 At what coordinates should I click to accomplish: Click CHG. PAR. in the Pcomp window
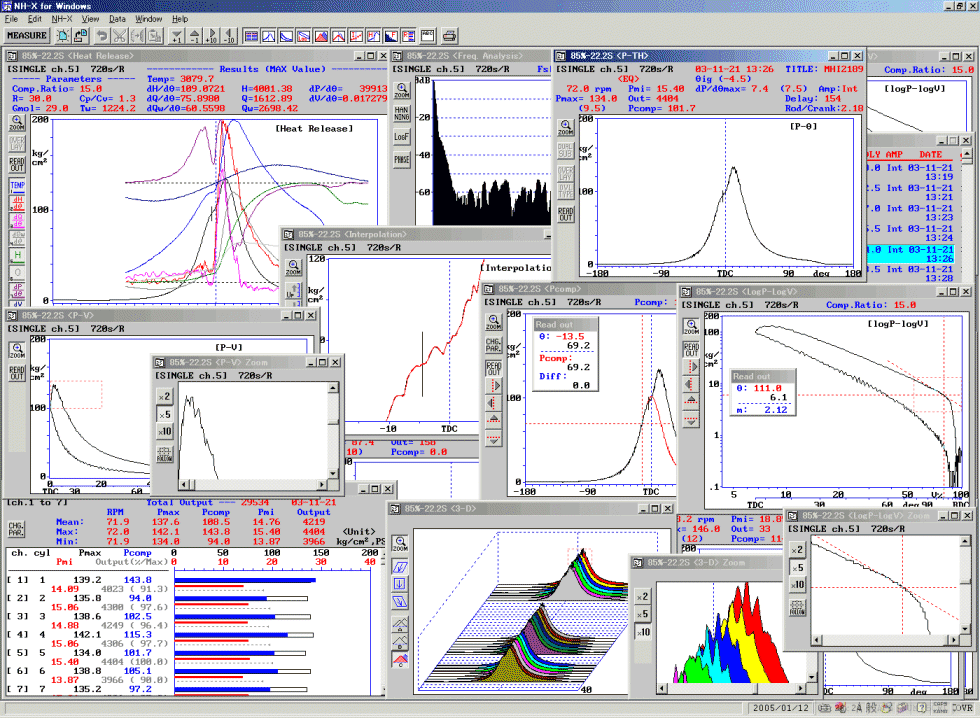click(x=494, y=344)
